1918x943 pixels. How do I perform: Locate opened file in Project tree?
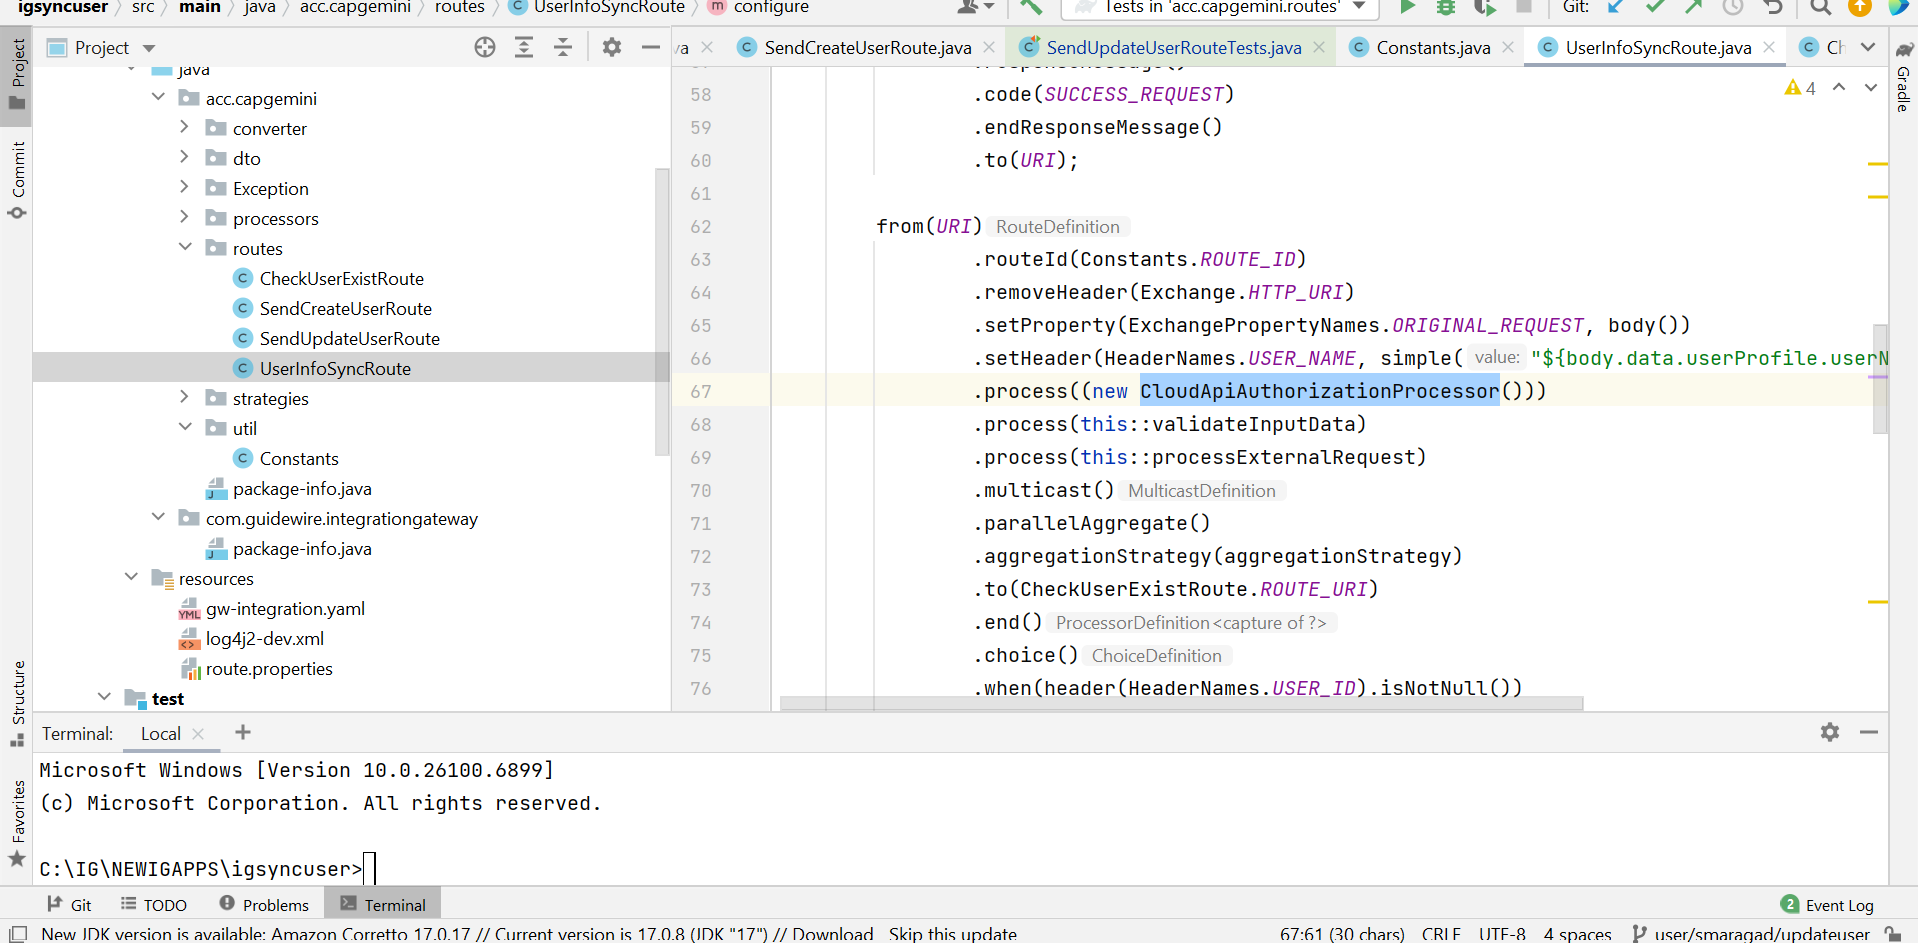[485, 48]
